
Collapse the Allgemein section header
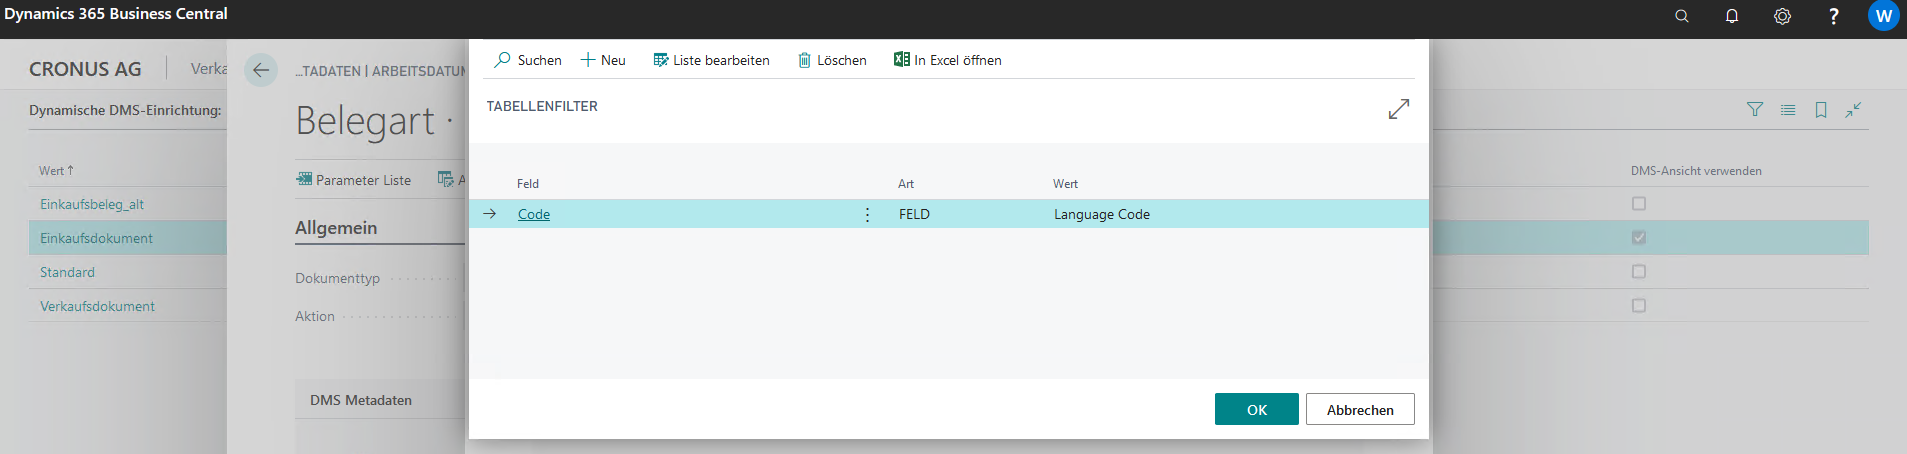click(336, 228)
